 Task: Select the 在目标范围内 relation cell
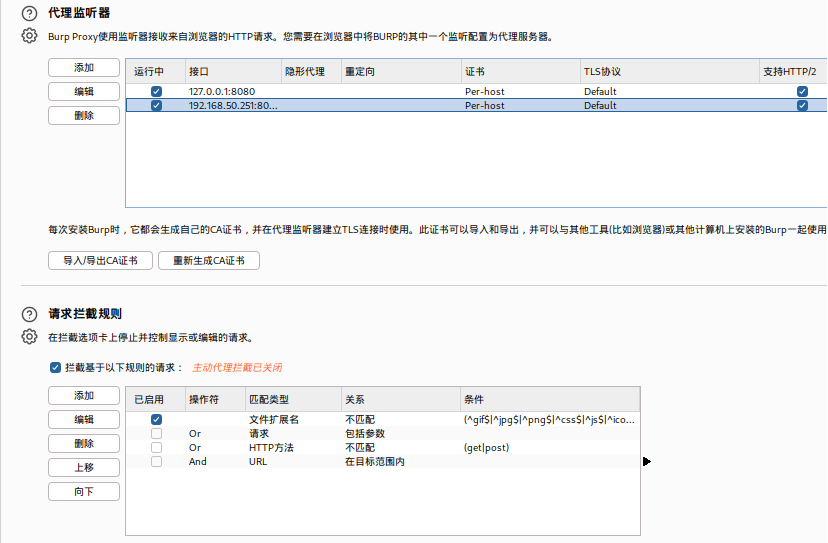(401, 462)
